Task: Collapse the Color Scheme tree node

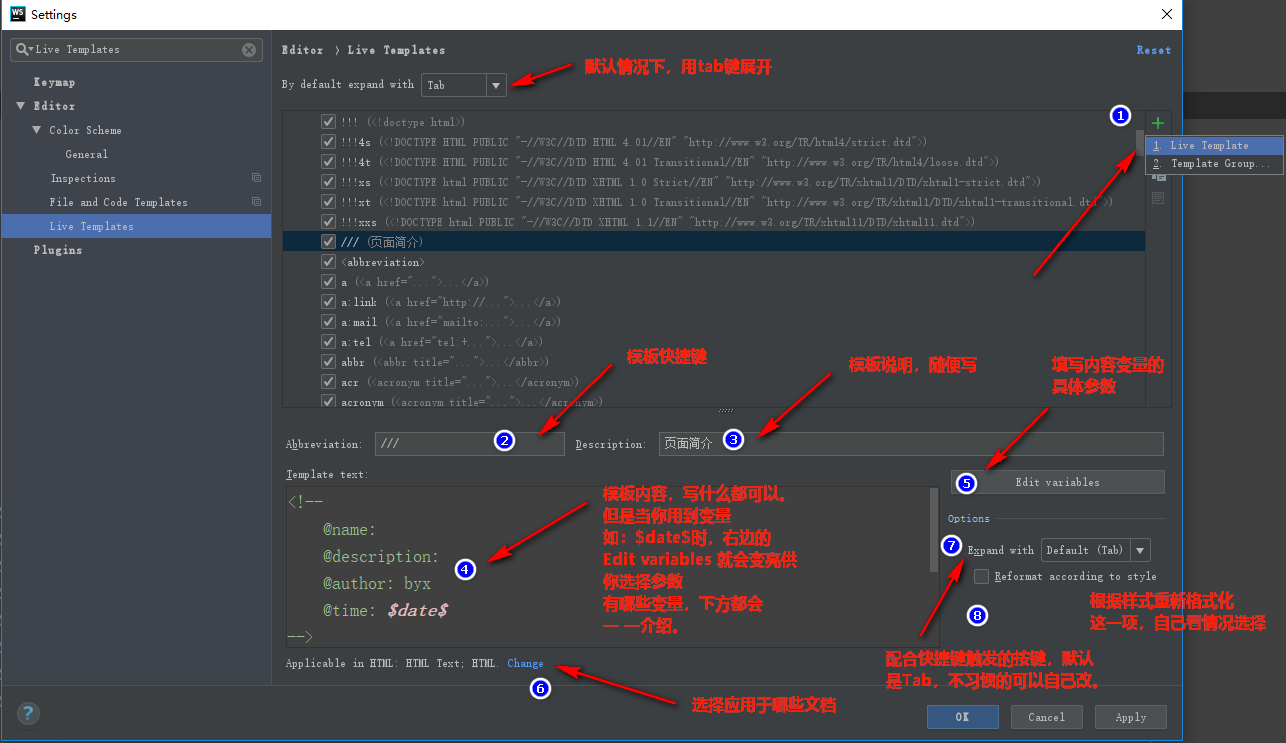Action: click(x=37, y=130)
